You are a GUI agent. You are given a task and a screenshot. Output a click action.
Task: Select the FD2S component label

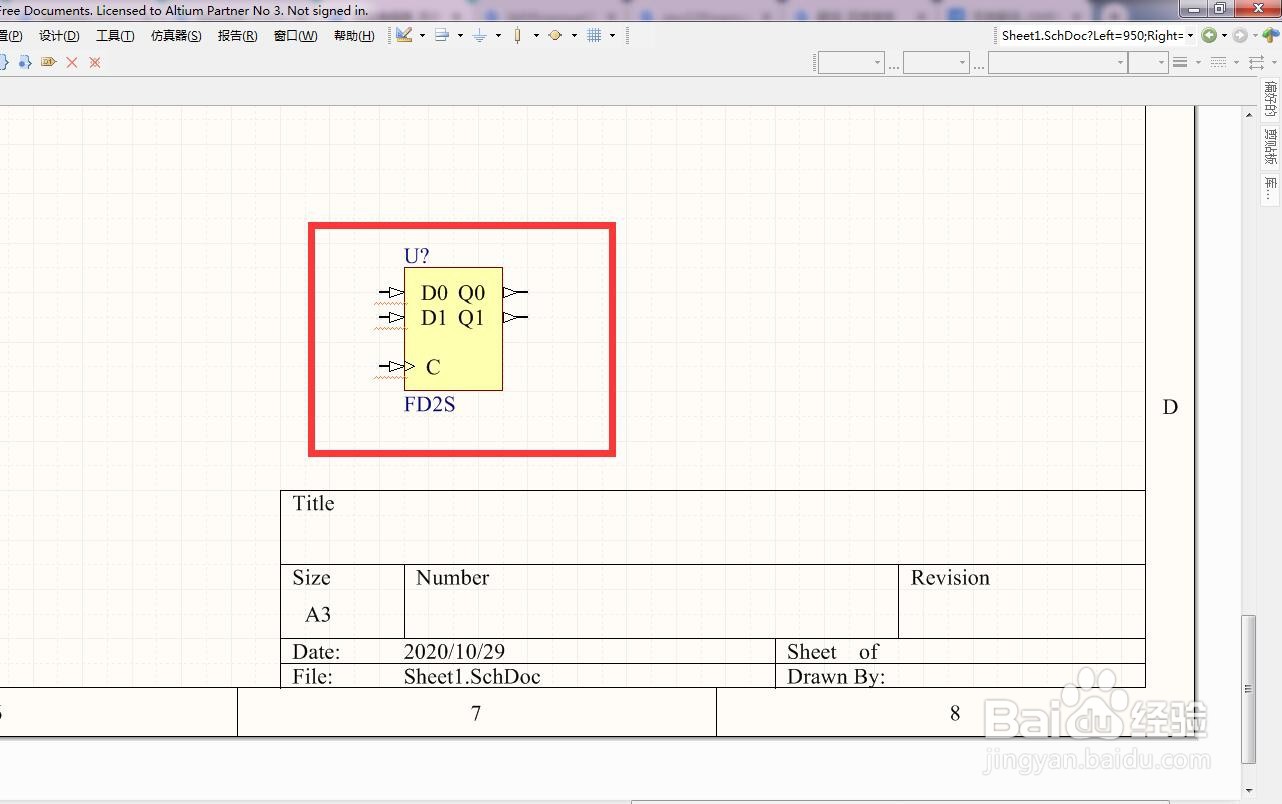430,405
